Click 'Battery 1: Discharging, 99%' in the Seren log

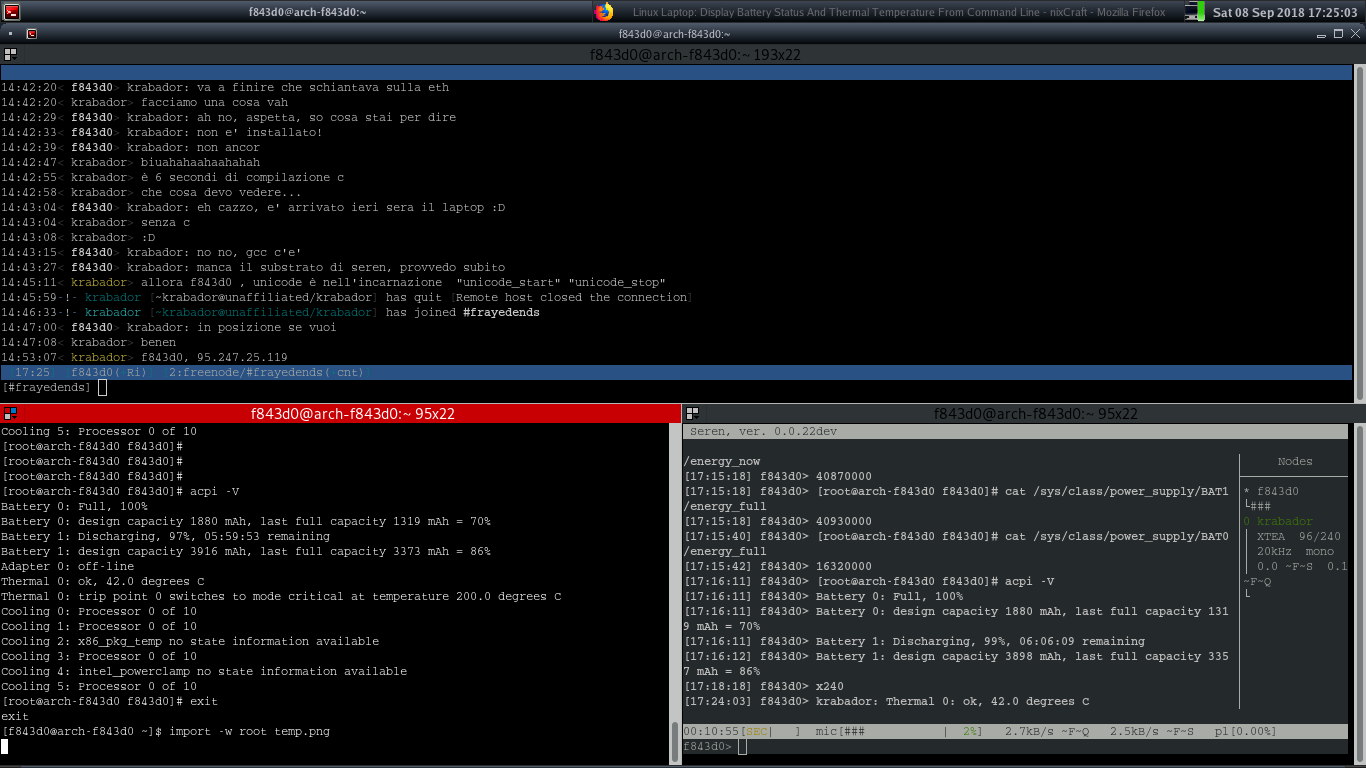[x=980, y=642]
